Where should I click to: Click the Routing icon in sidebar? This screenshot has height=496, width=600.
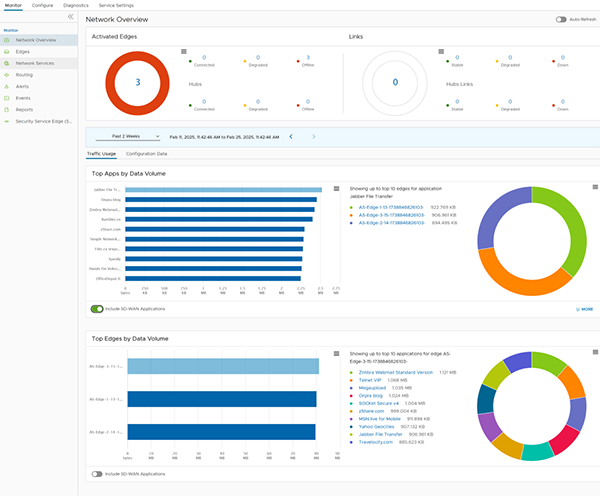[7, 75]
